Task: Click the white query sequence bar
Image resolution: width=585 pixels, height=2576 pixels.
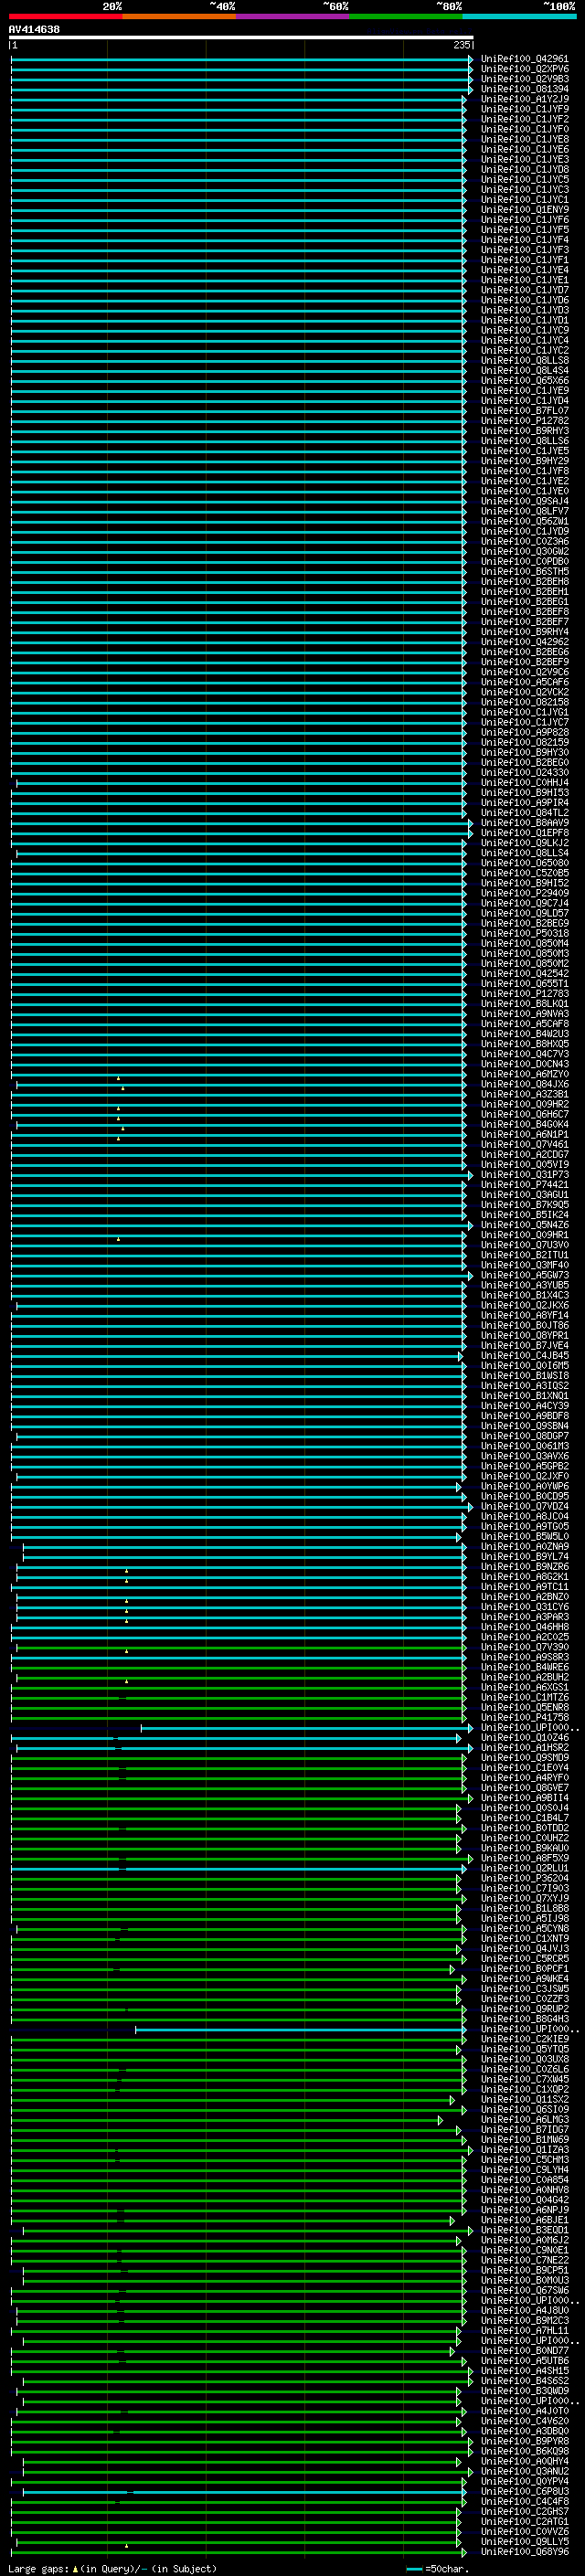Action: (x=240, y=37)
